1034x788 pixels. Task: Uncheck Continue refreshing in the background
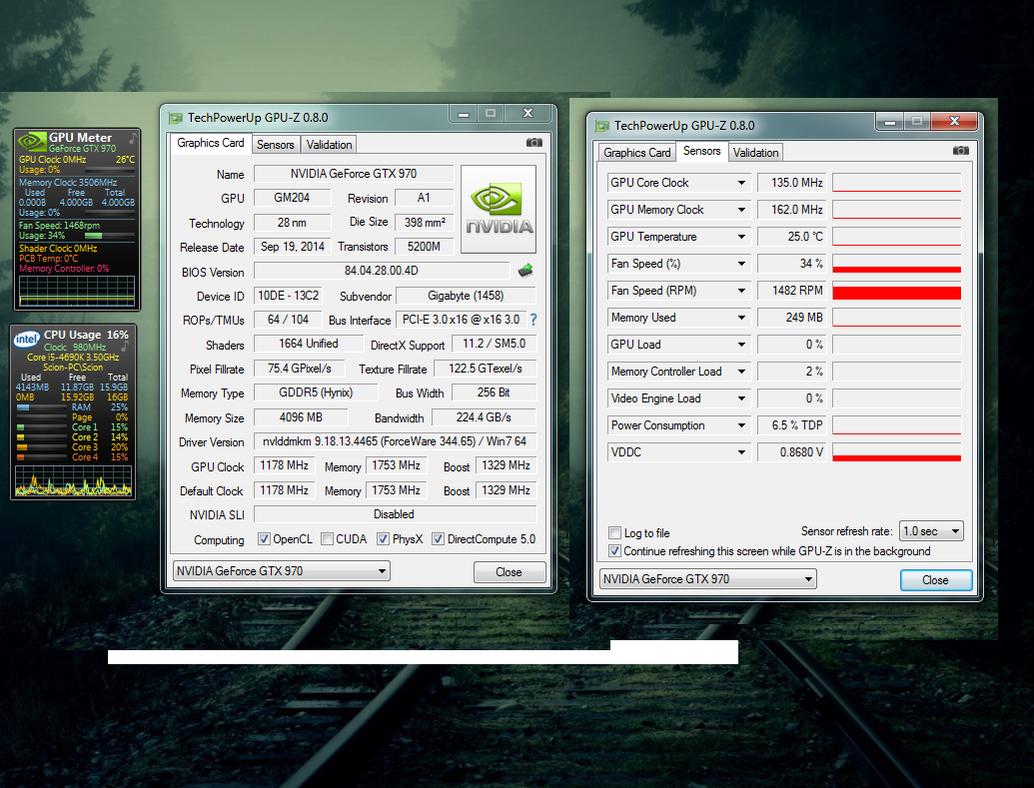[x=615, y=551]
